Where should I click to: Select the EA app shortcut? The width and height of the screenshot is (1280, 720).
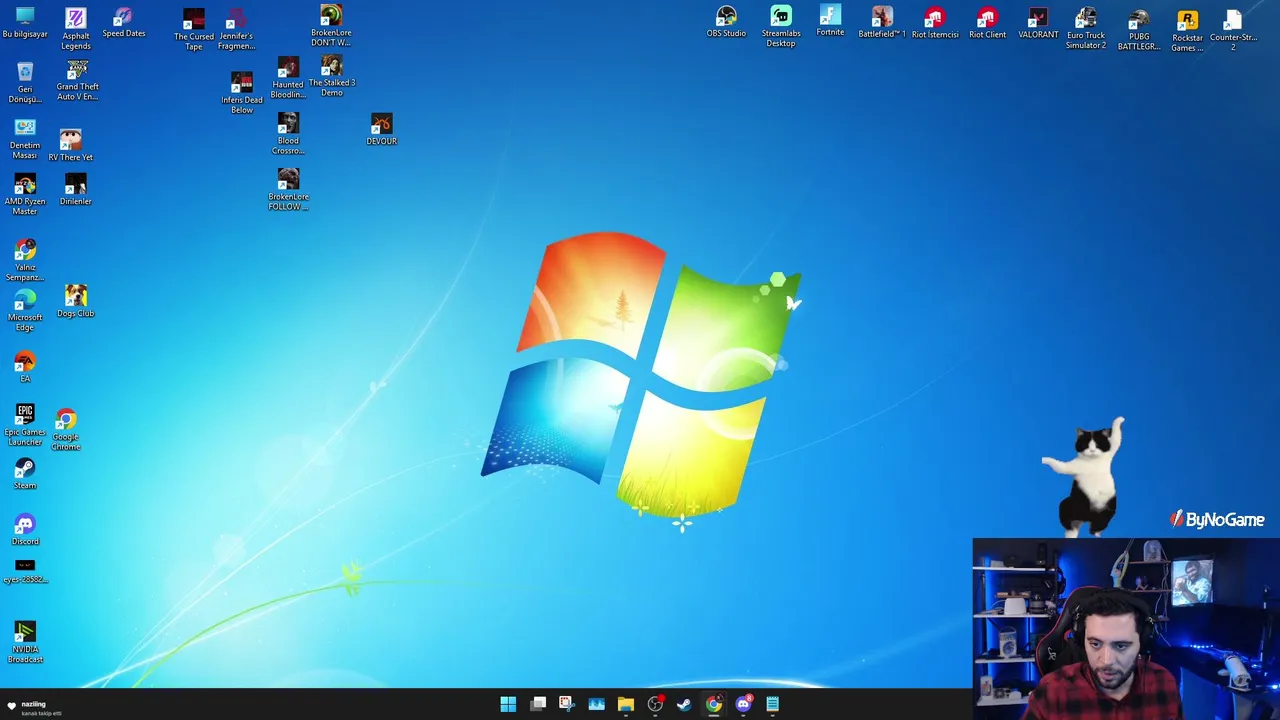[25, 367]
